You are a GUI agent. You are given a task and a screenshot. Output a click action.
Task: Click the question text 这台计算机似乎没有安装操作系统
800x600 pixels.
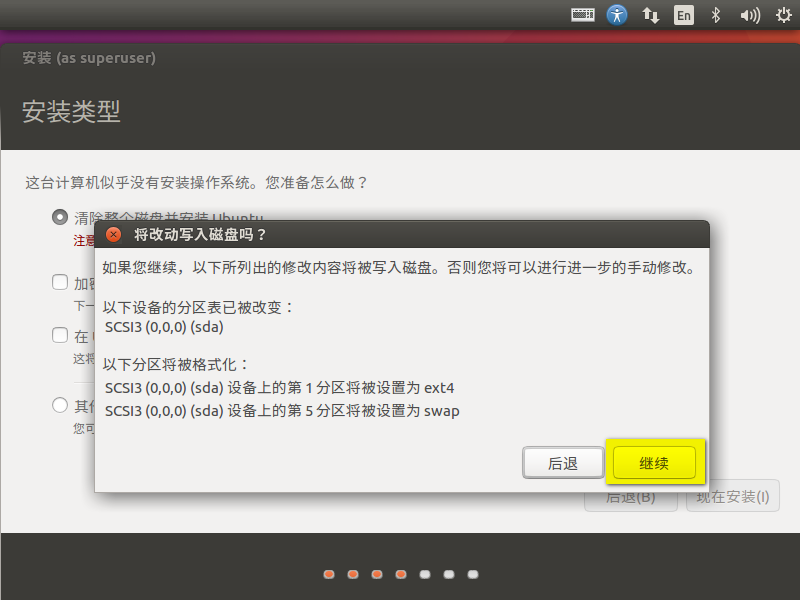click(x=196, y=182)
